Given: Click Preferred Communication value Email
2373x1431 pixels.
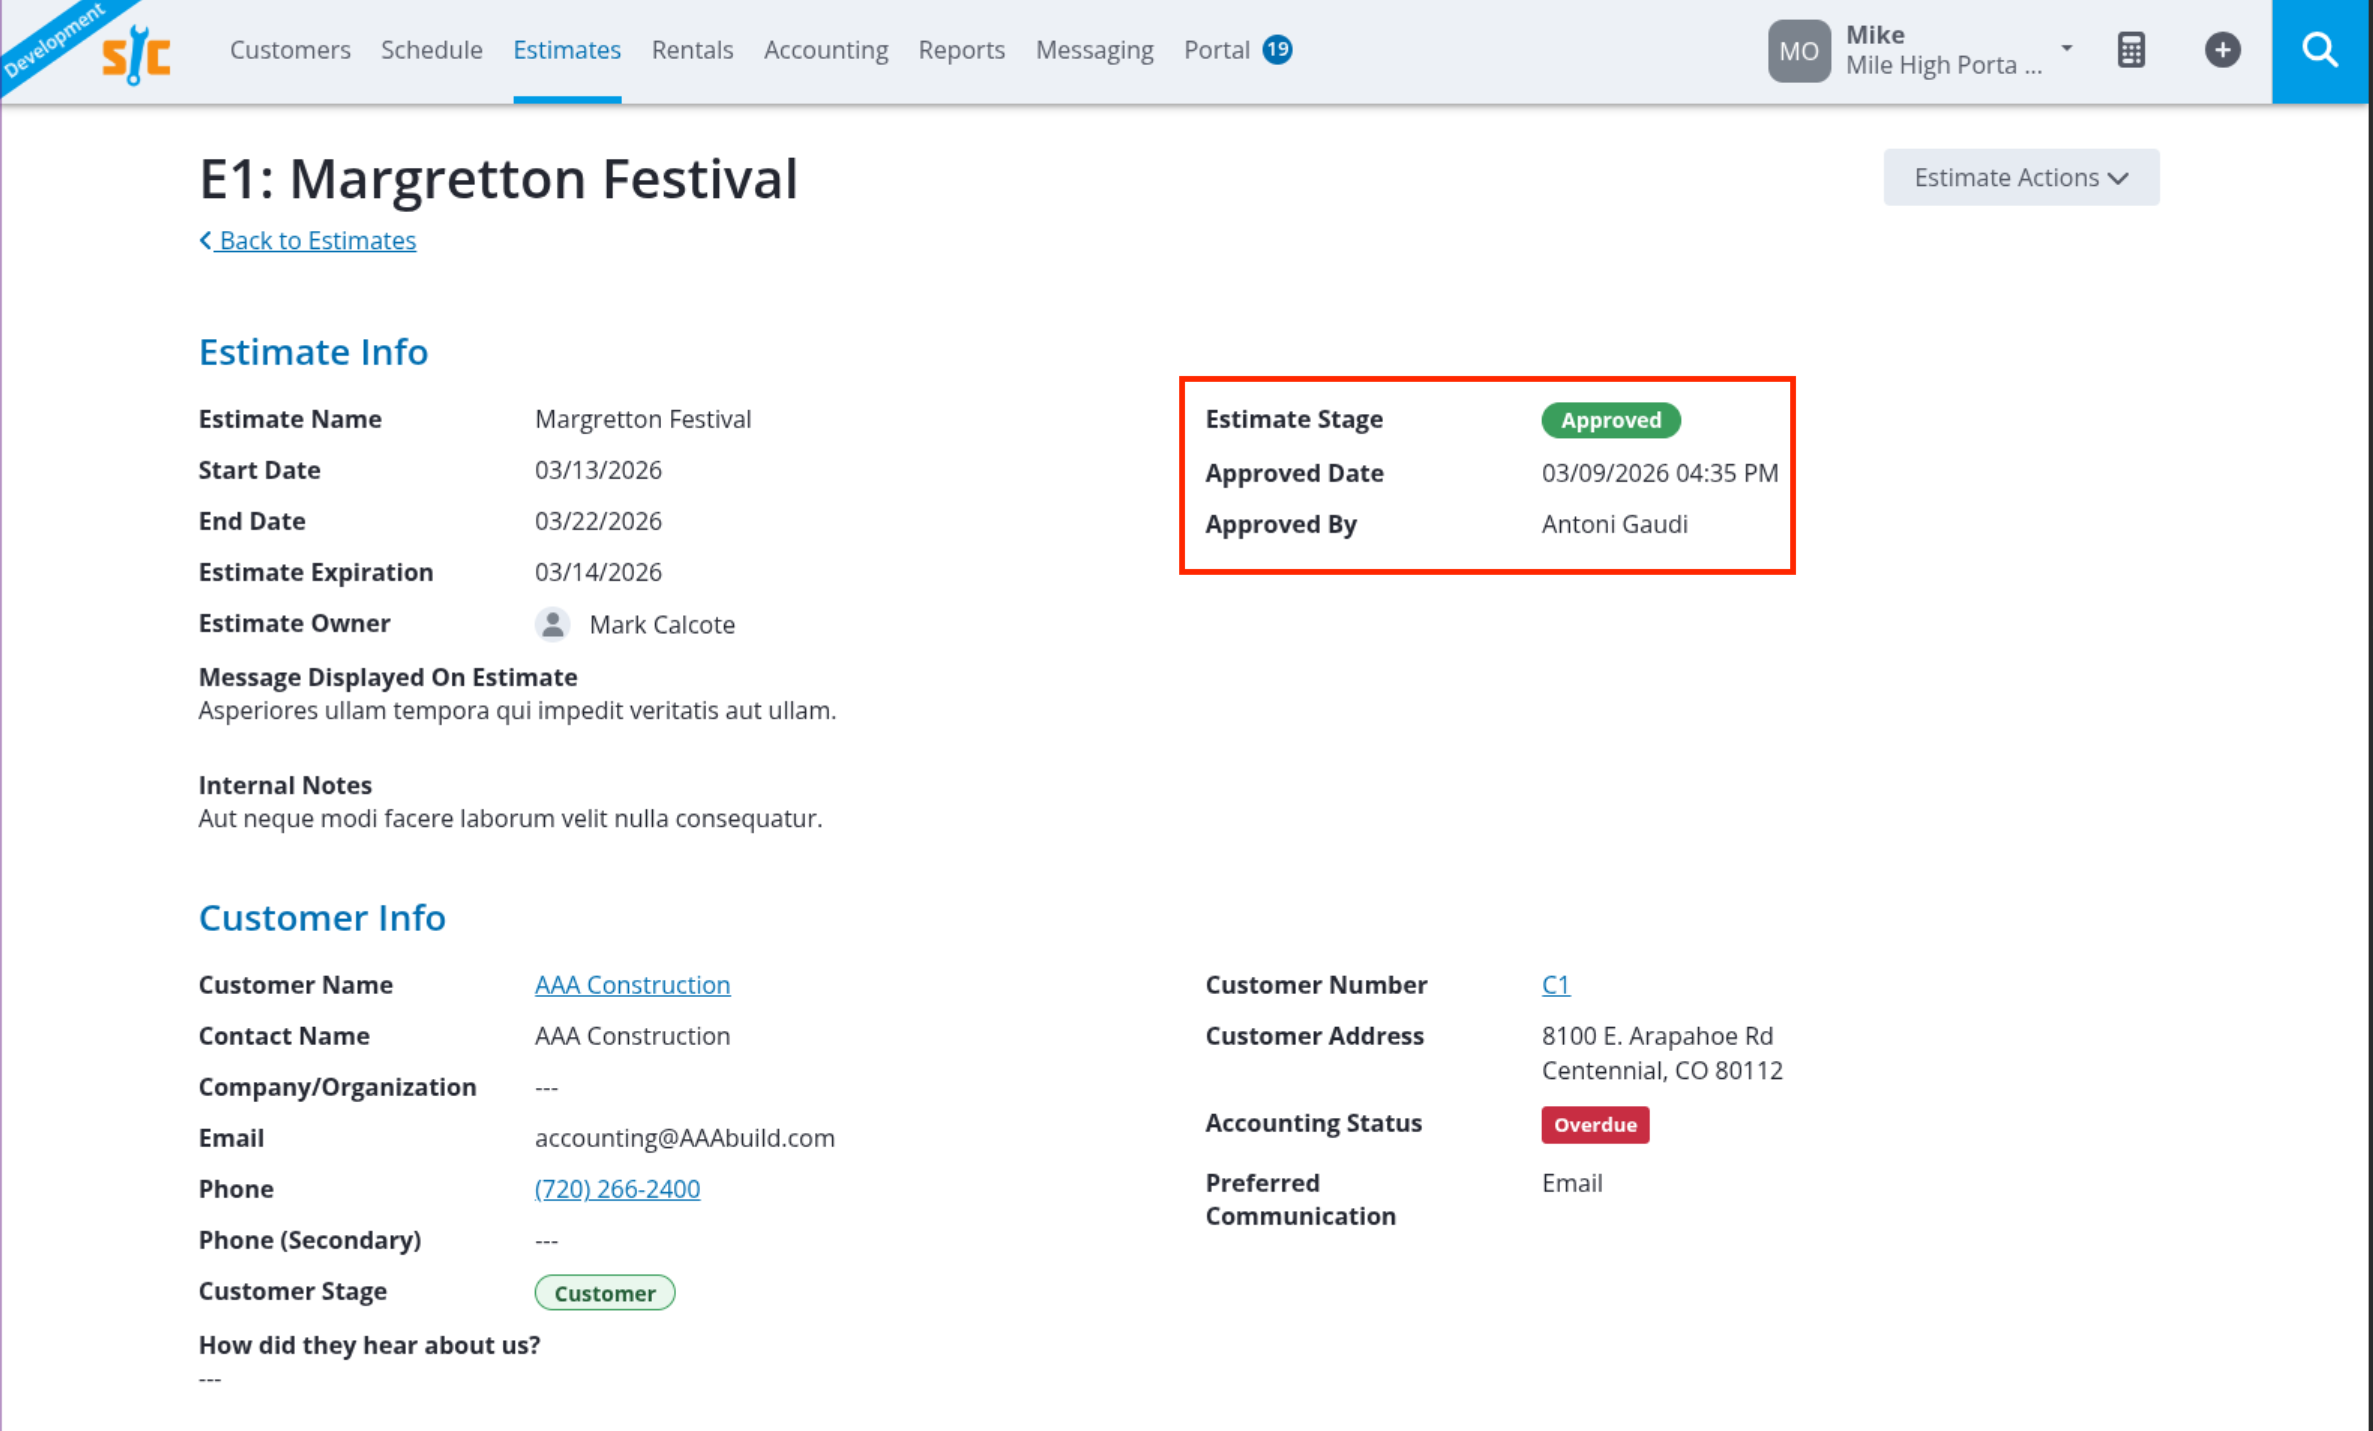Looking at the screenshot, I should pos(1572,1182).
